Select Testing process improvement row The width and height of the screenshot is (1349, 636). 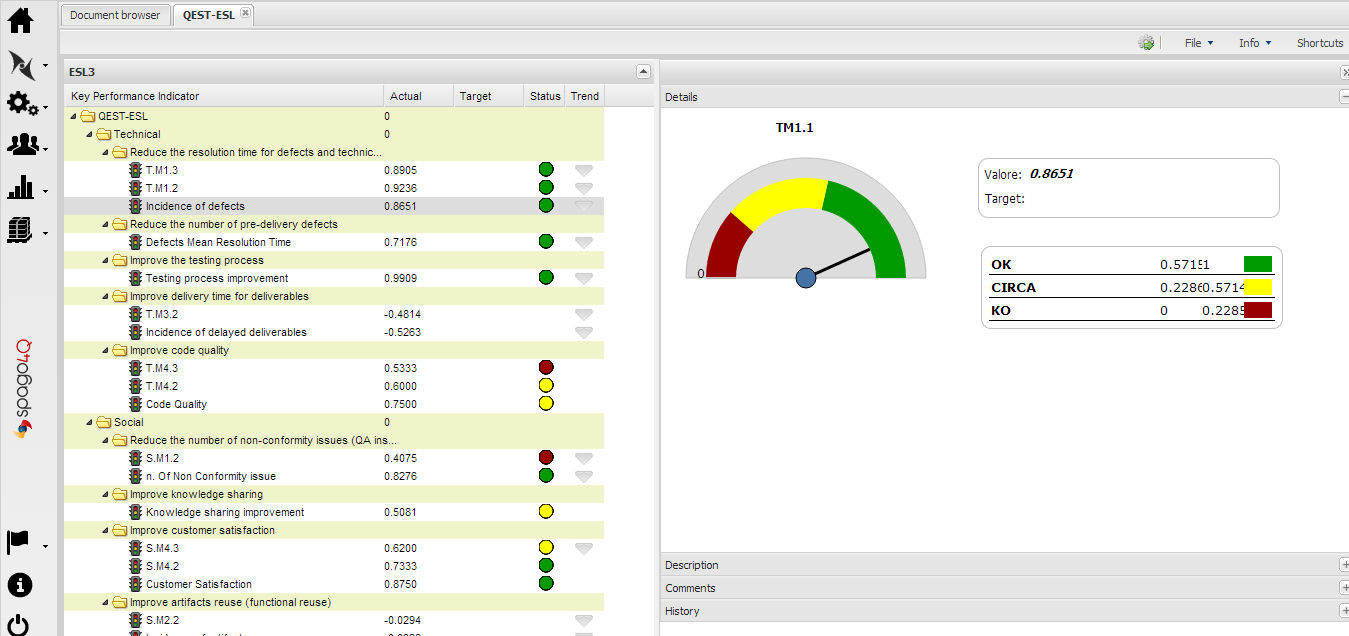334,278
